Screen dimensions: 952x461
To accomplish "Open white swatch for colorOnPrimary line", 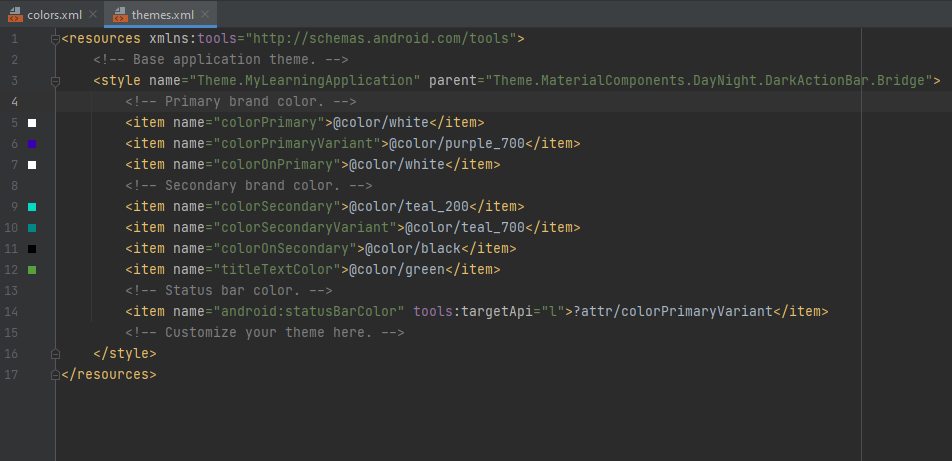I will [x=32, y=165].
